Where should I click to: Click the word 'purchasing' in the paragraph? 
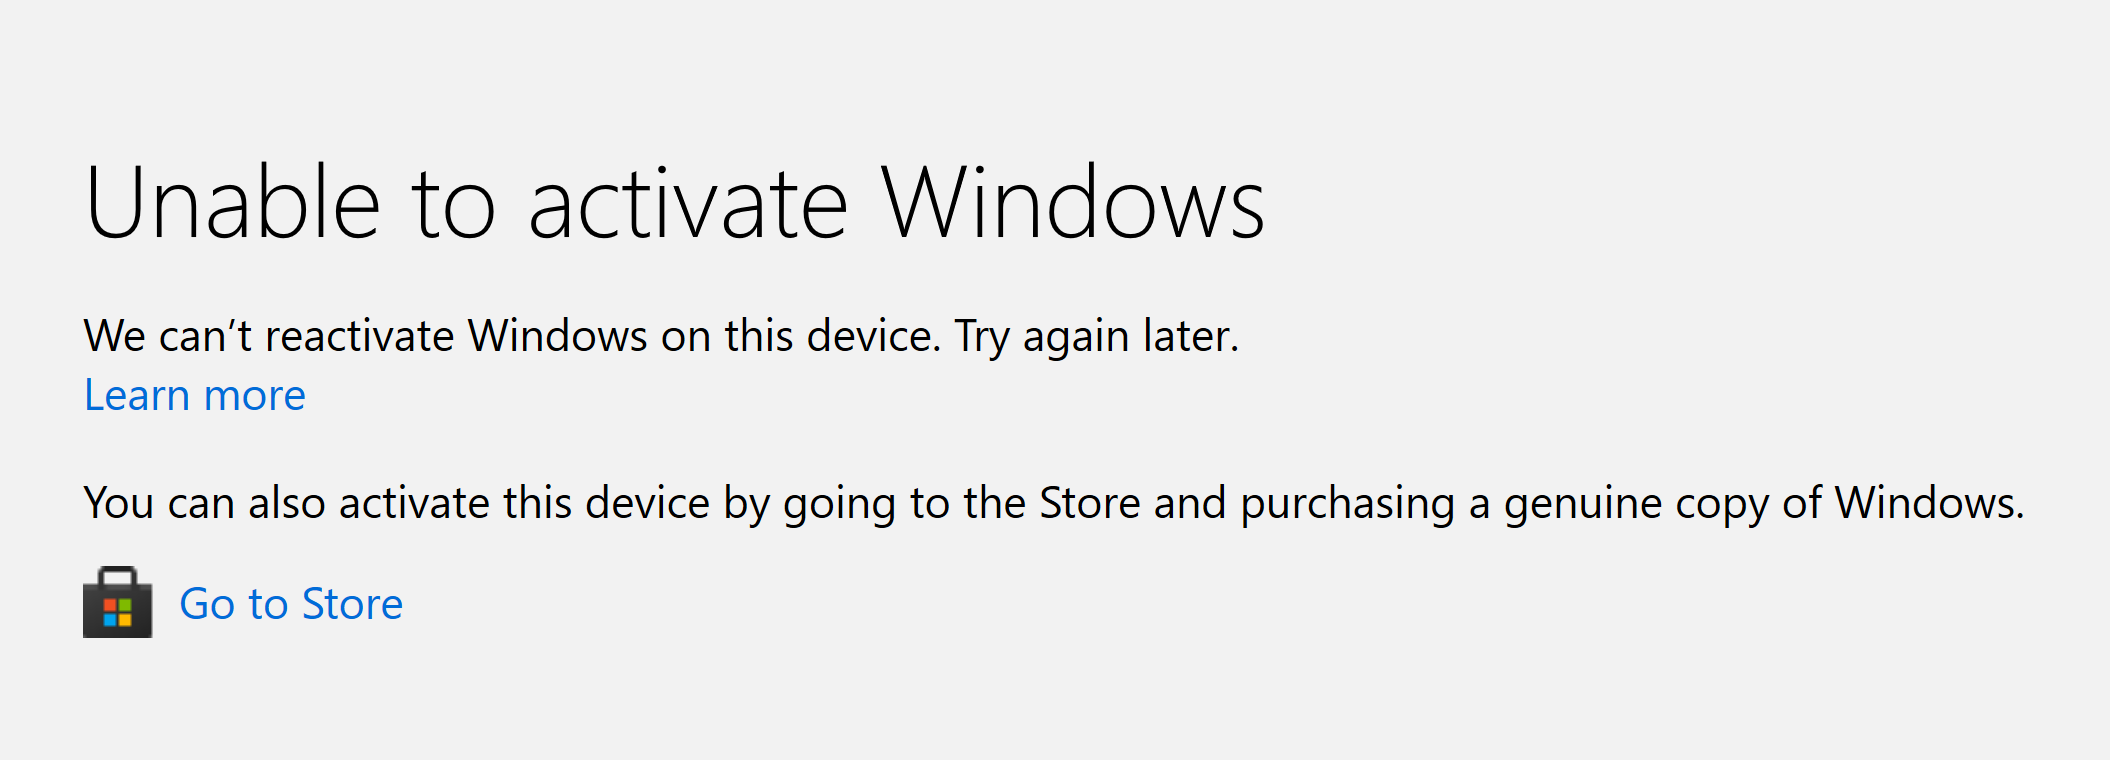tap(1347, 503)
